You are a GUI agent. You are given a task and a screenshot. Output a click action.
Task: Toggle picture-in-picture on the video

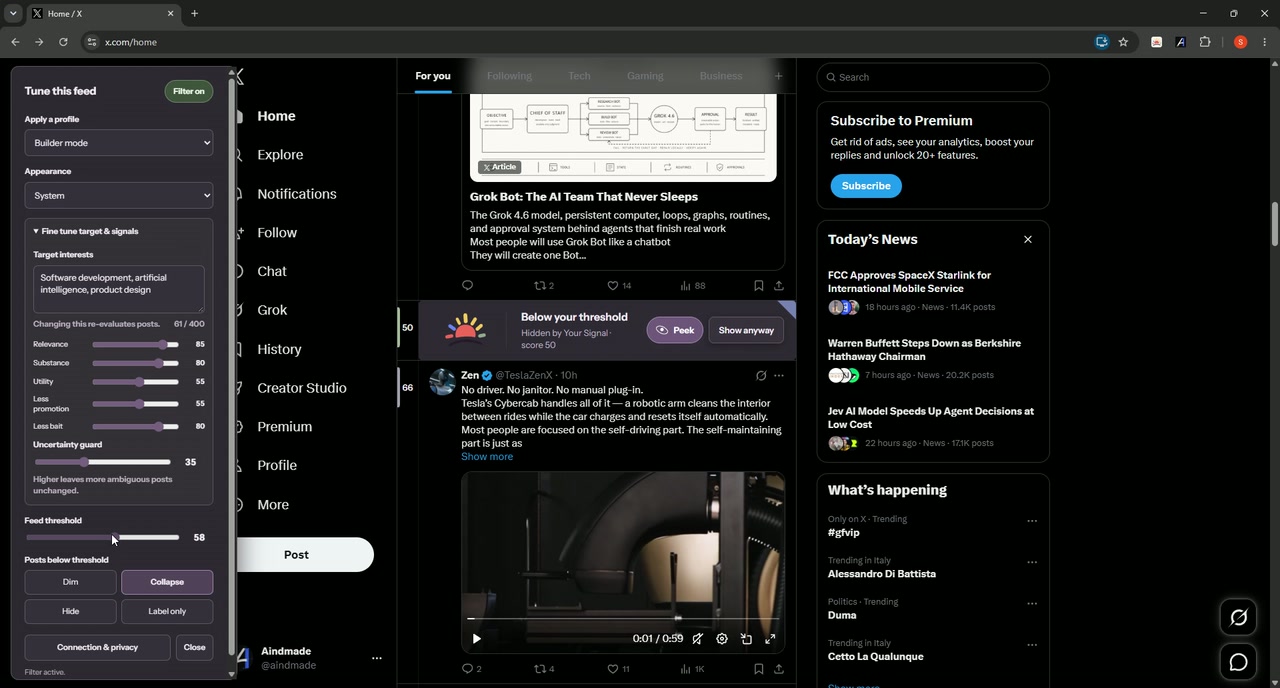746,639
